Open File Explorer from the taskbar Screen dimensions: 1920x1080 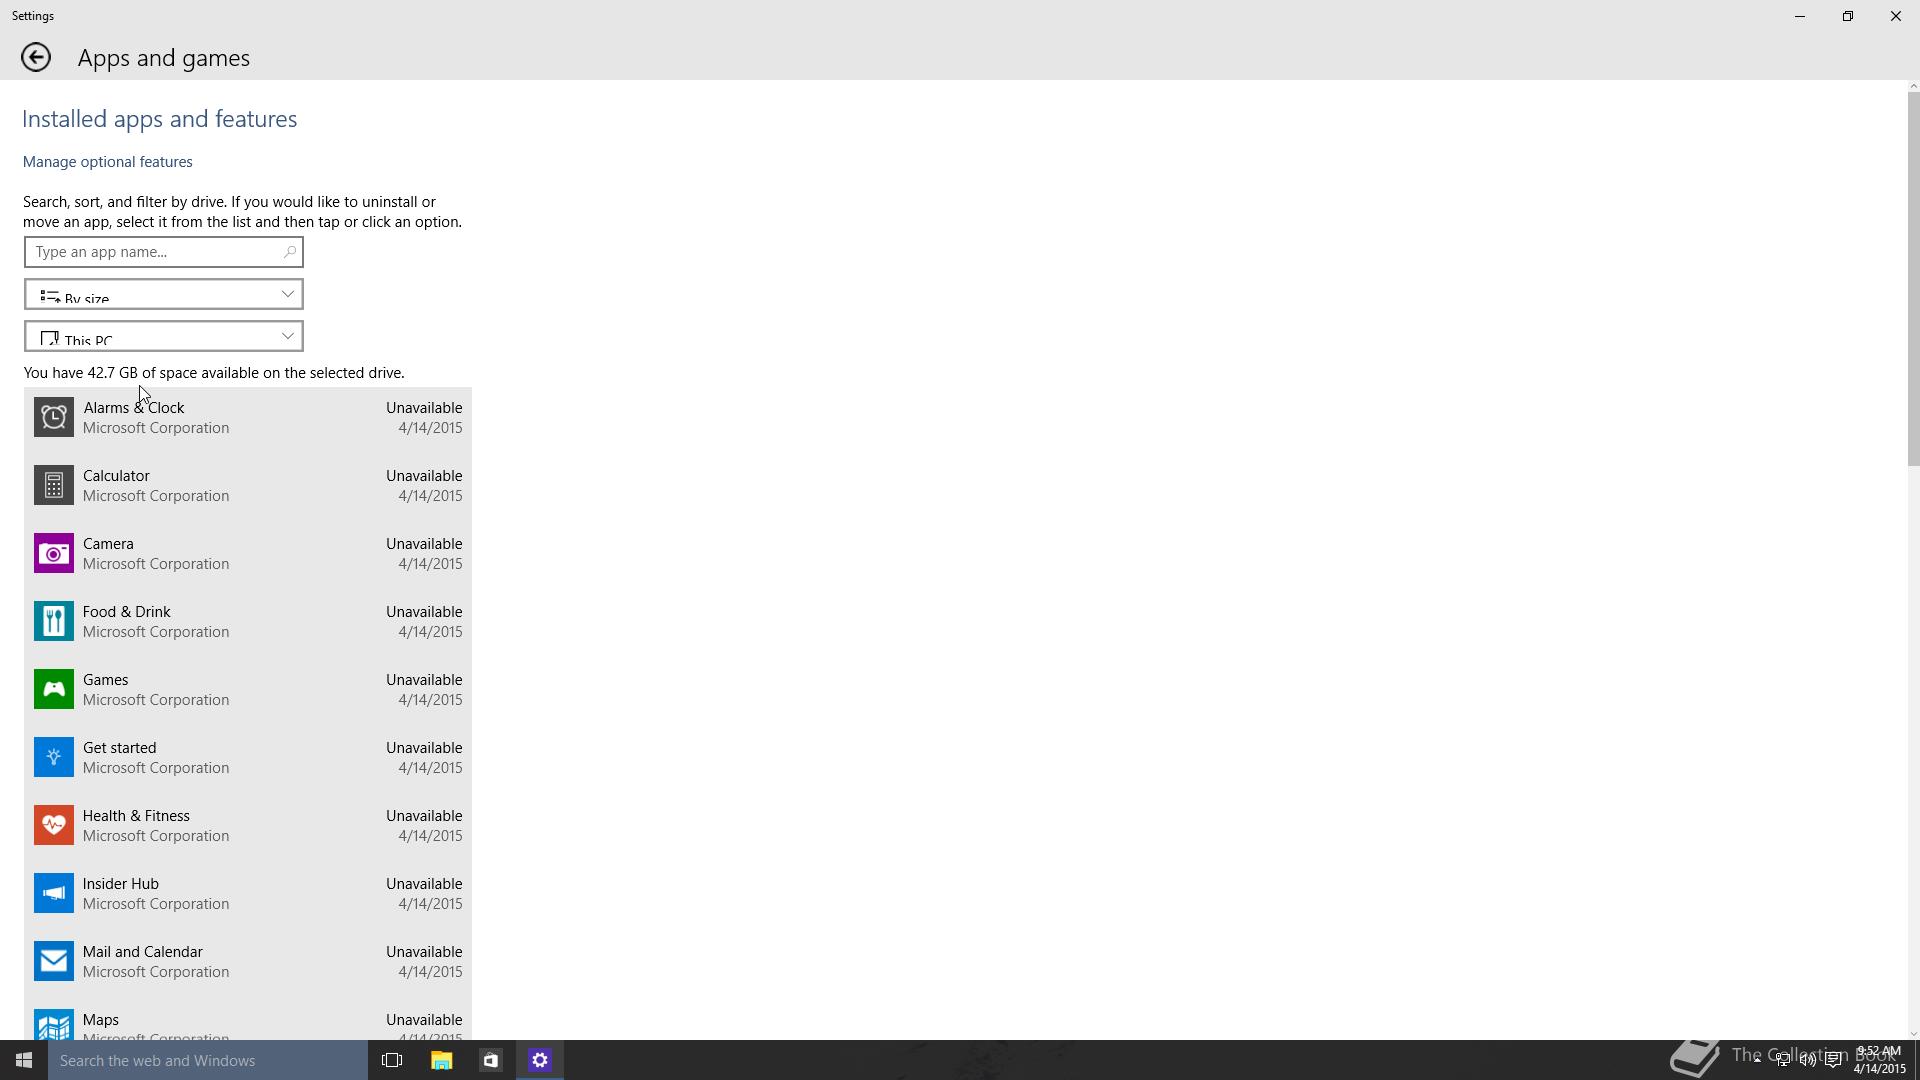tap(441, 1060)
